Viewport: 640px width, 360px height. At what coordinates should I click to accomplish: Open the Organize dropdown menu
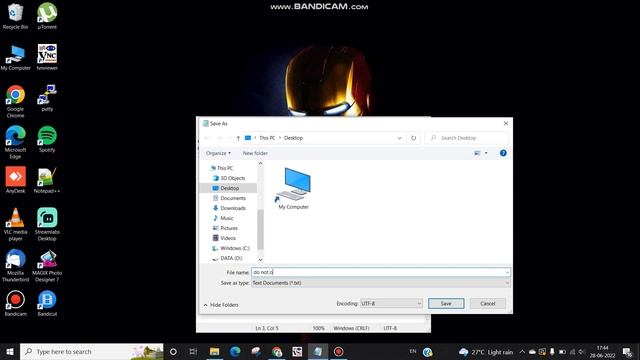click(x=218, y=153)
